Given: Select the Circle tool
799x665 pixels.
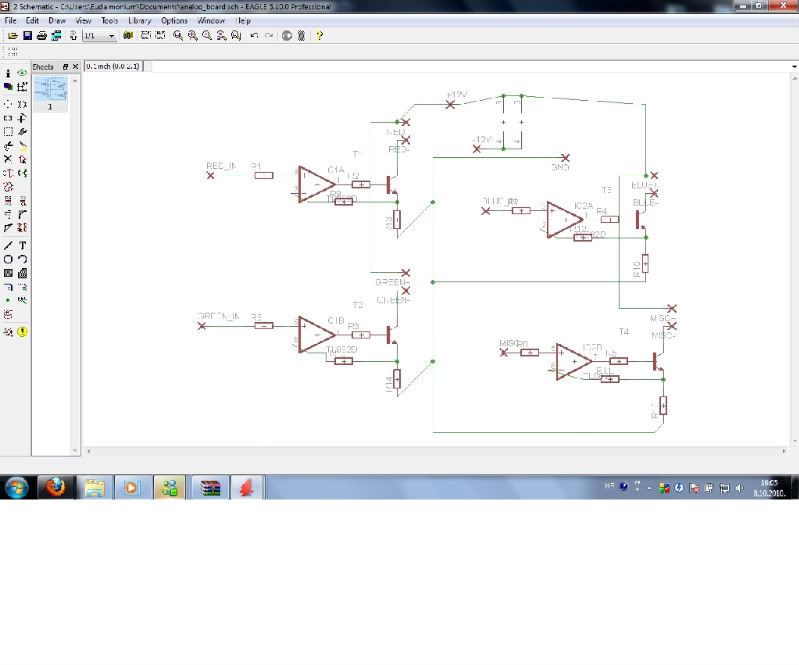Looking at the screenshot, I should coord(8,259).
